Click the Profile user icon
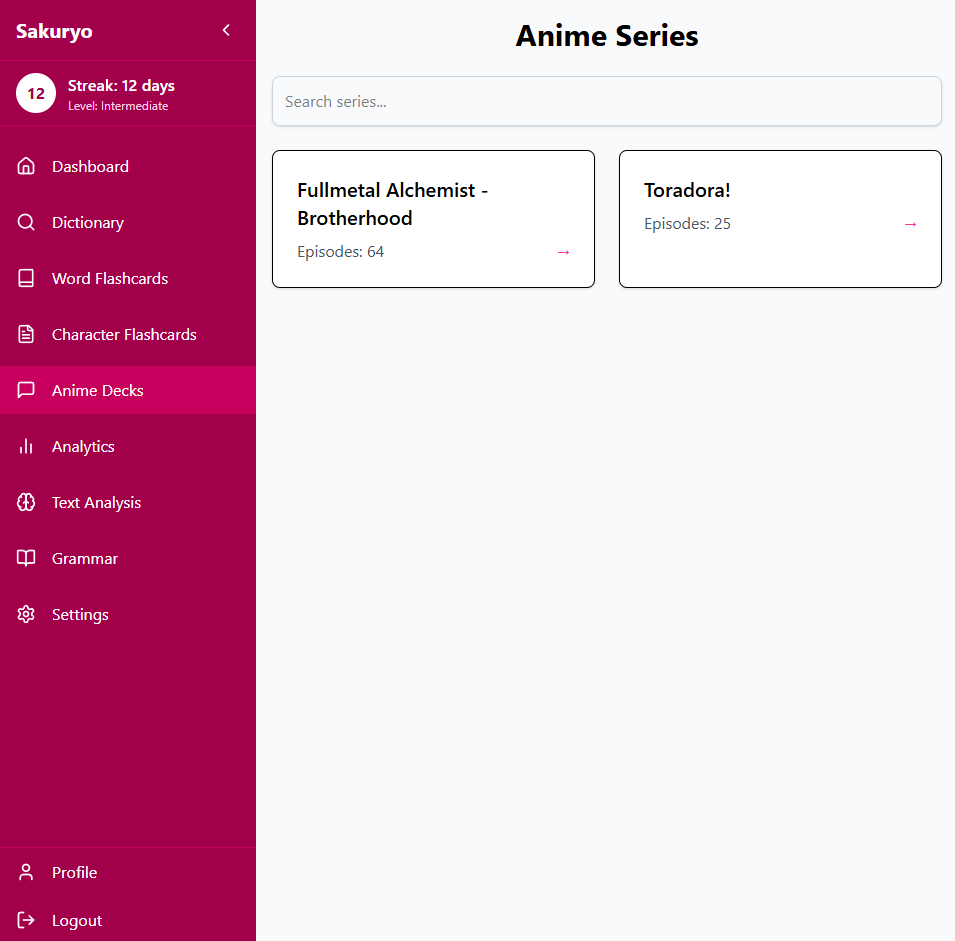Screen dimensions: 955x941 coord(26,872)
